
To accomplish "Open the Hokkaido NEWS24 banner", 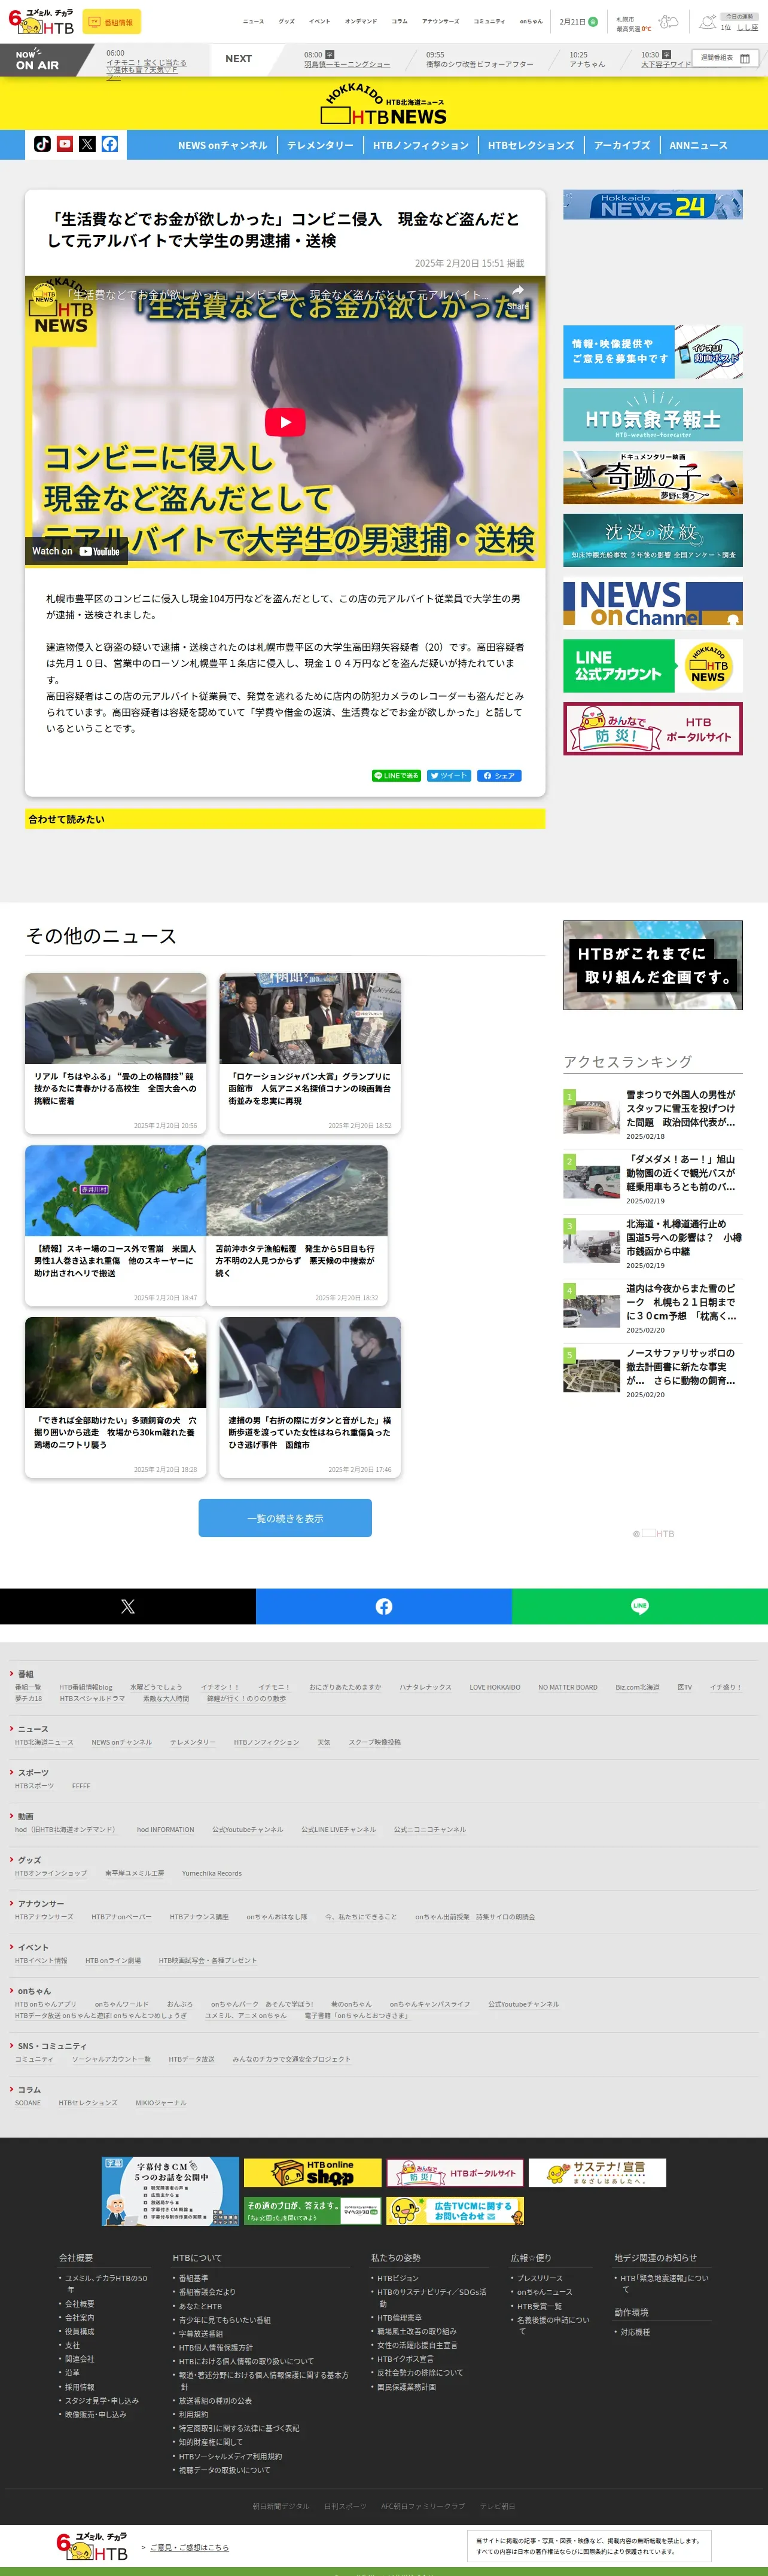I will 653,205.
